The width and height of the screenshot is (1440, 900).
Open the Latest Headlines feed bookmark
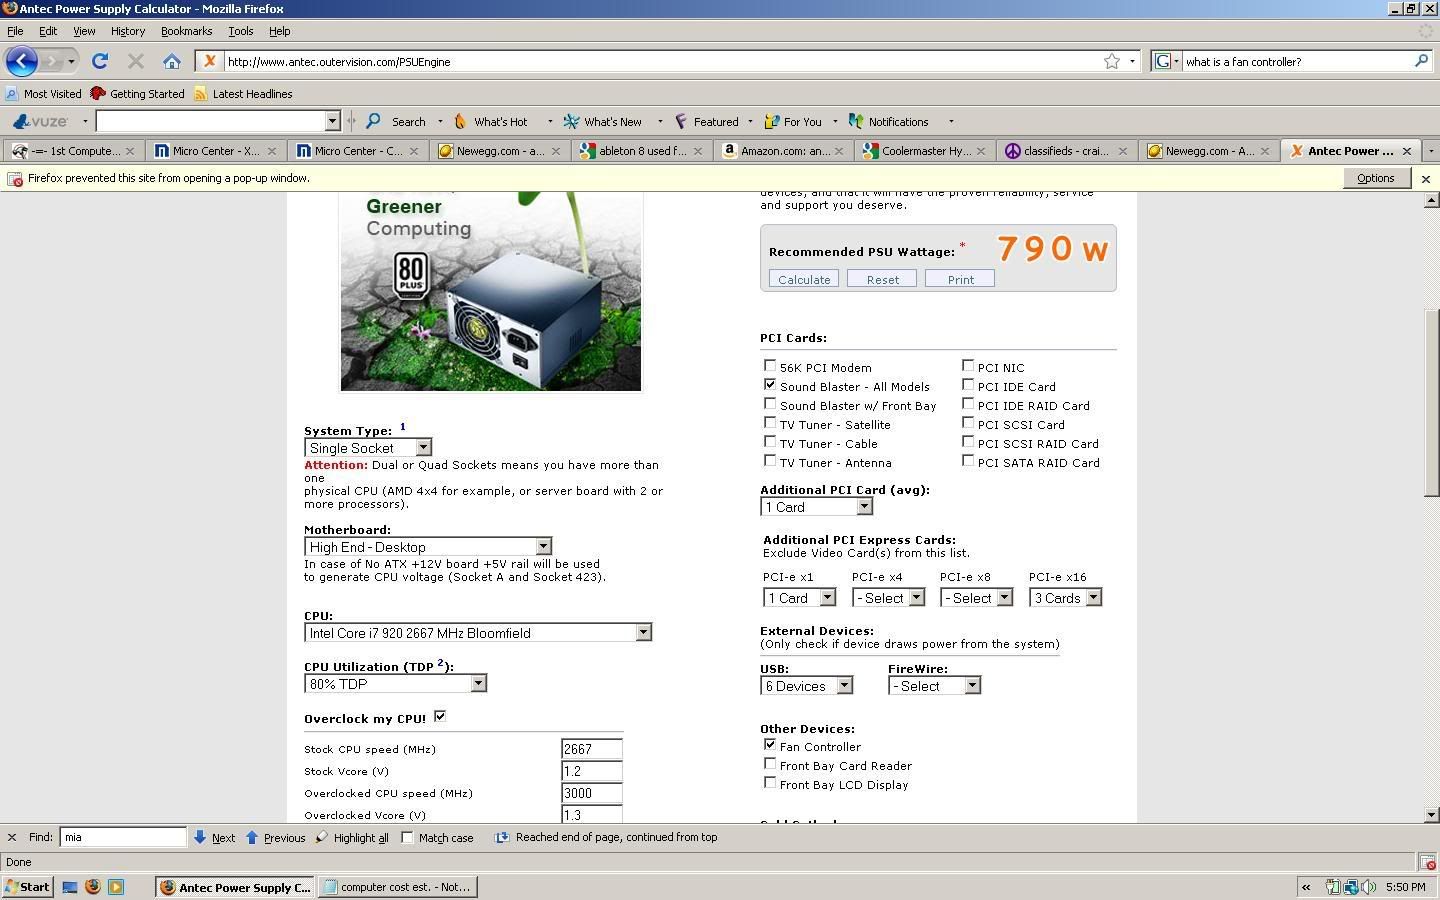243,94
